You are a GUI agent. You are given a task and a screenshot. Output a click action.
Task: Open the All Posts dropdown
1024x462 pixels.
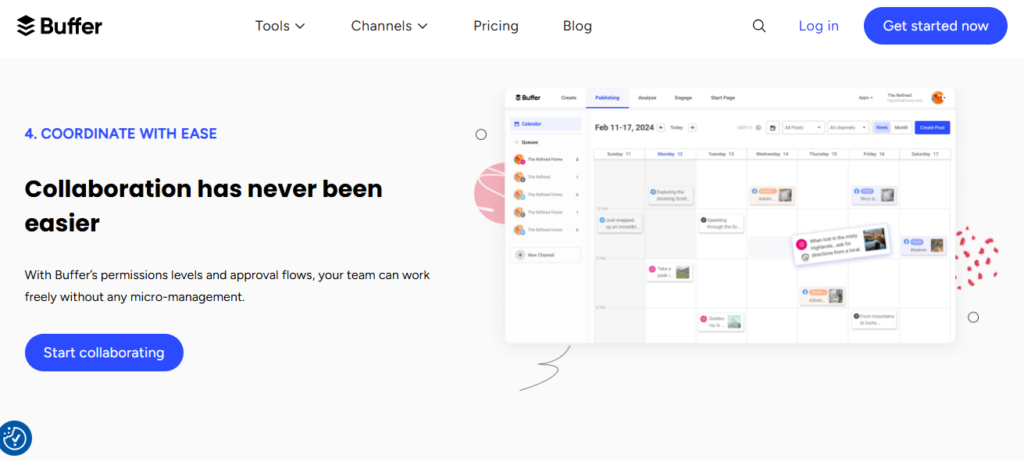pos(803,127)
